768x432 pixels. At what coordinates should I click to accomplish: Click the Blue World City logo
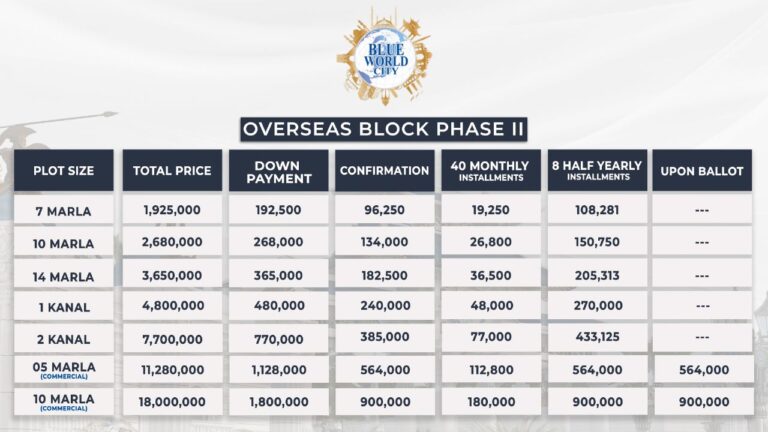pyautogui.click(x=384, y=56)
